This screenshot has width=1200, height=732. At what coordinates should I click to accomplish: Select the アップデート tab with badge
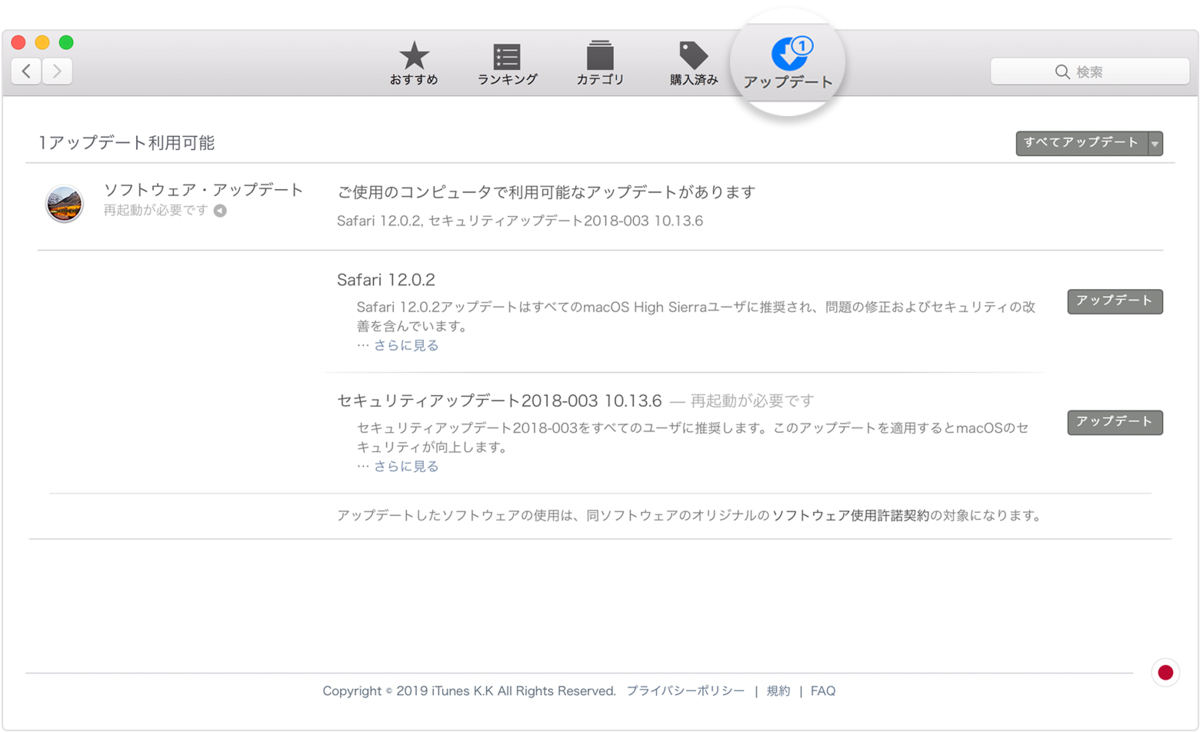[788, 64]
